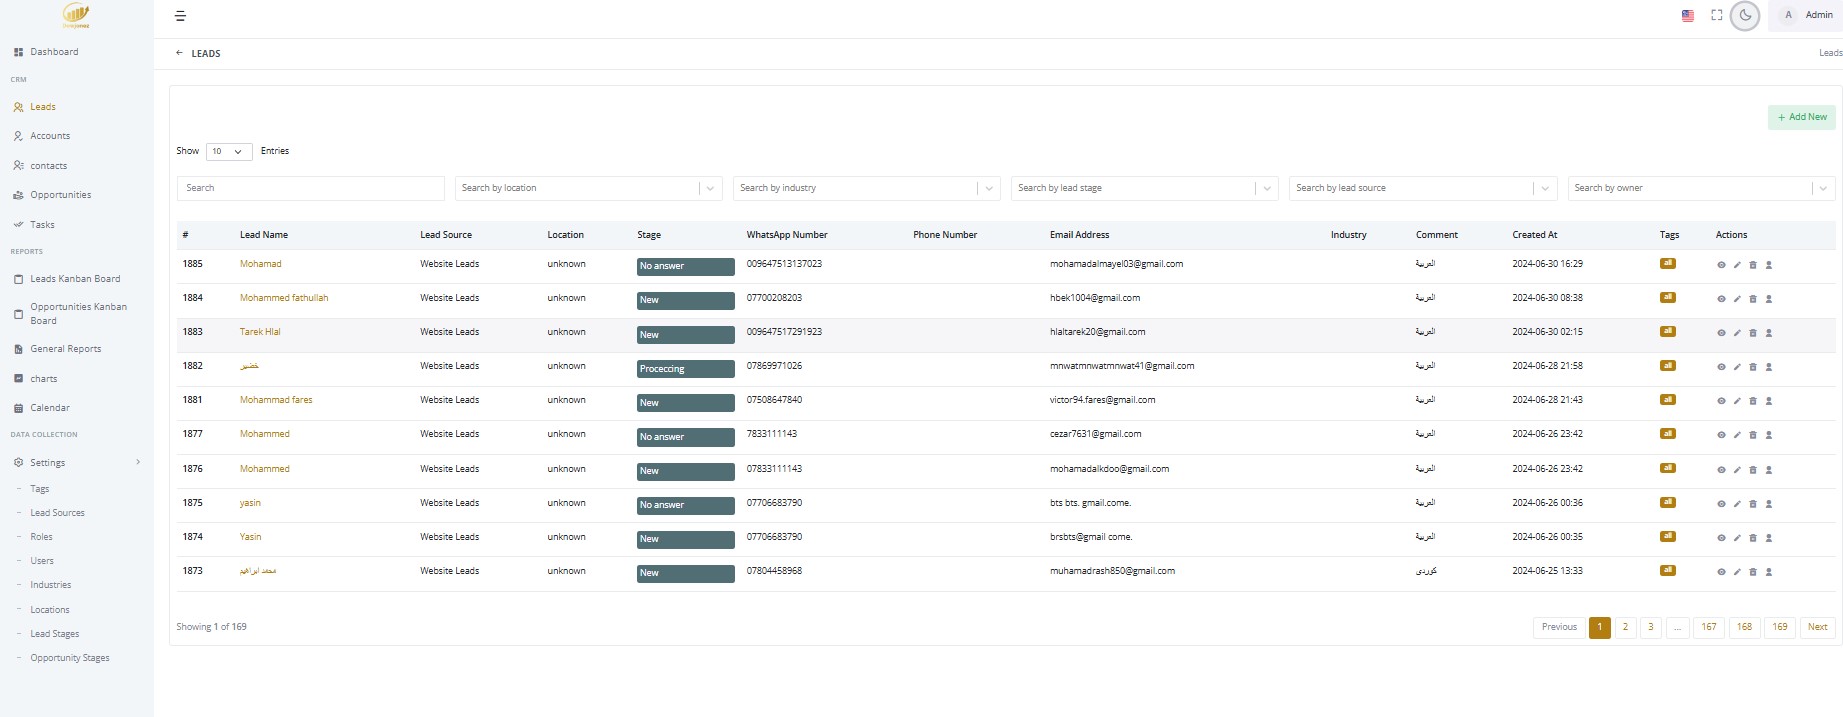Edit lead 1883 with pencil icon
The image size is (1843, 717).
coord(1737,333)
